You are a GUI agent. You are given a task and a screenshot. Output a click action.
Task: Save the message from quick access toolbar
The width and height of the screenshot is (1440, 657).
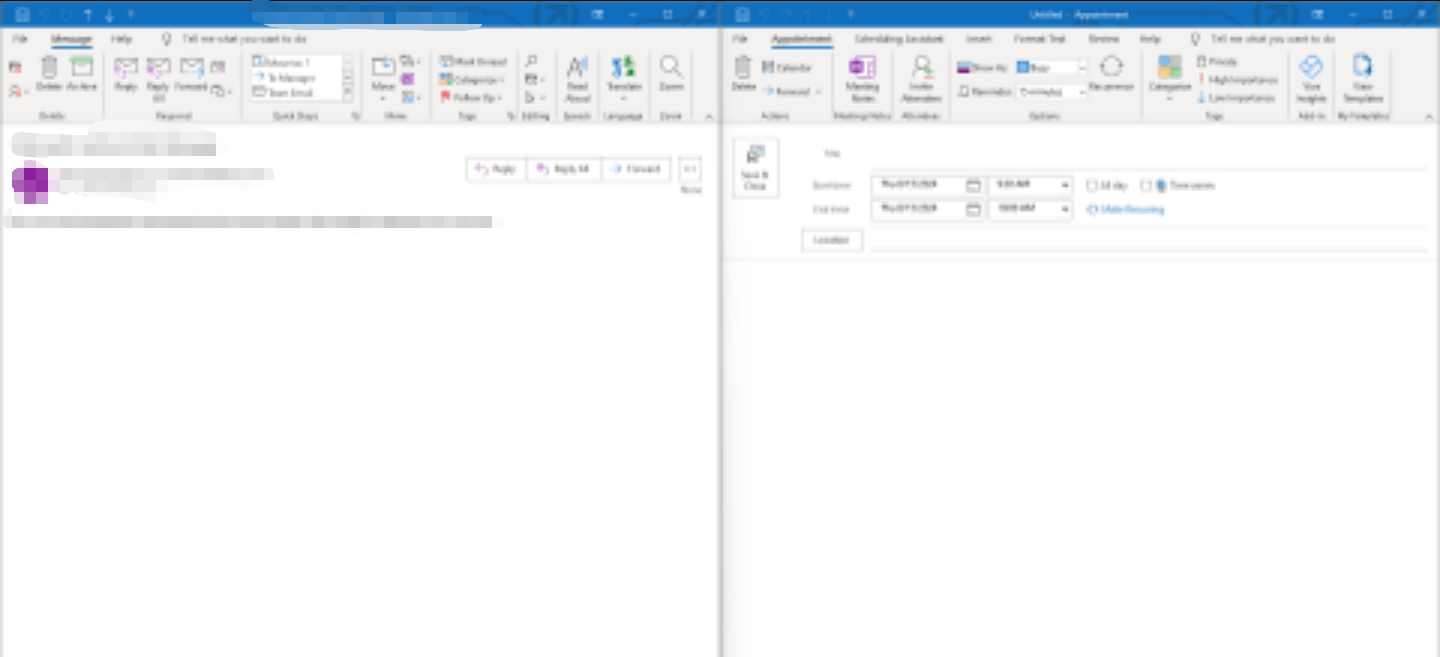coord(22,14)
